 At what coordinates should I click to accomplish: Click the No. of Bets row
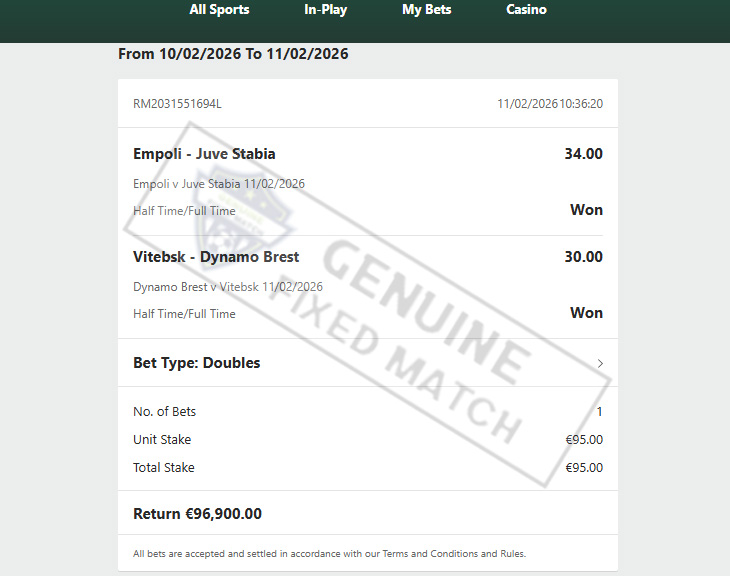coord(368,412)
